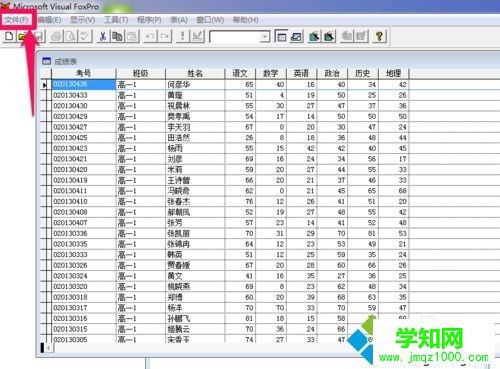
Task: Click the name cell 田浩然
Action: (195, 138)
